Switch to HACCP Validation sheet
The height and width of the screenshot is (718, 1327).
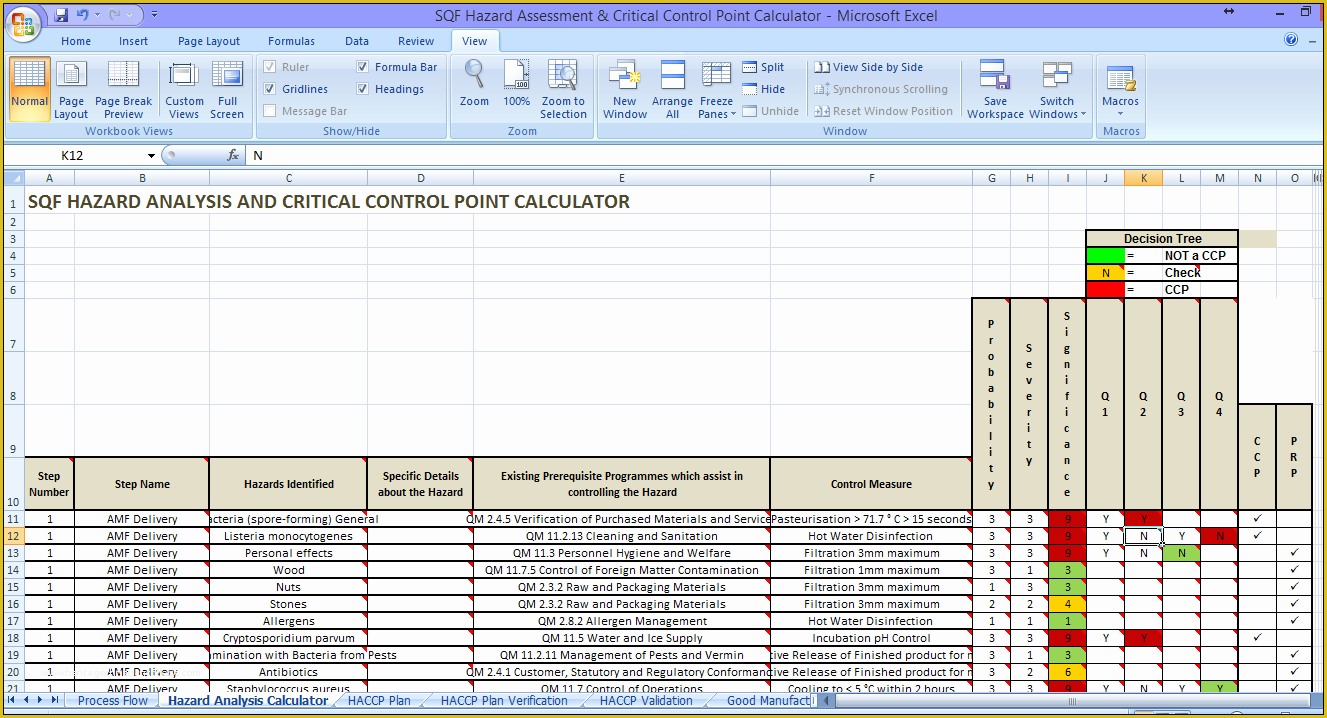pyautogui.click(x=646, y=701)
